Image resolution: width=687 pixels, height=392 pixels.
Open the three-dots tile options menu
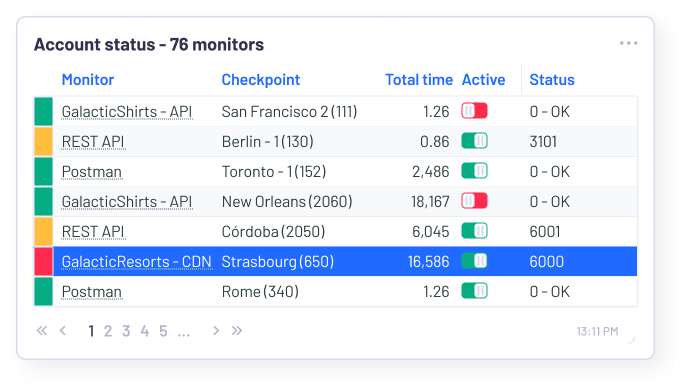click(x=628, y=43)
